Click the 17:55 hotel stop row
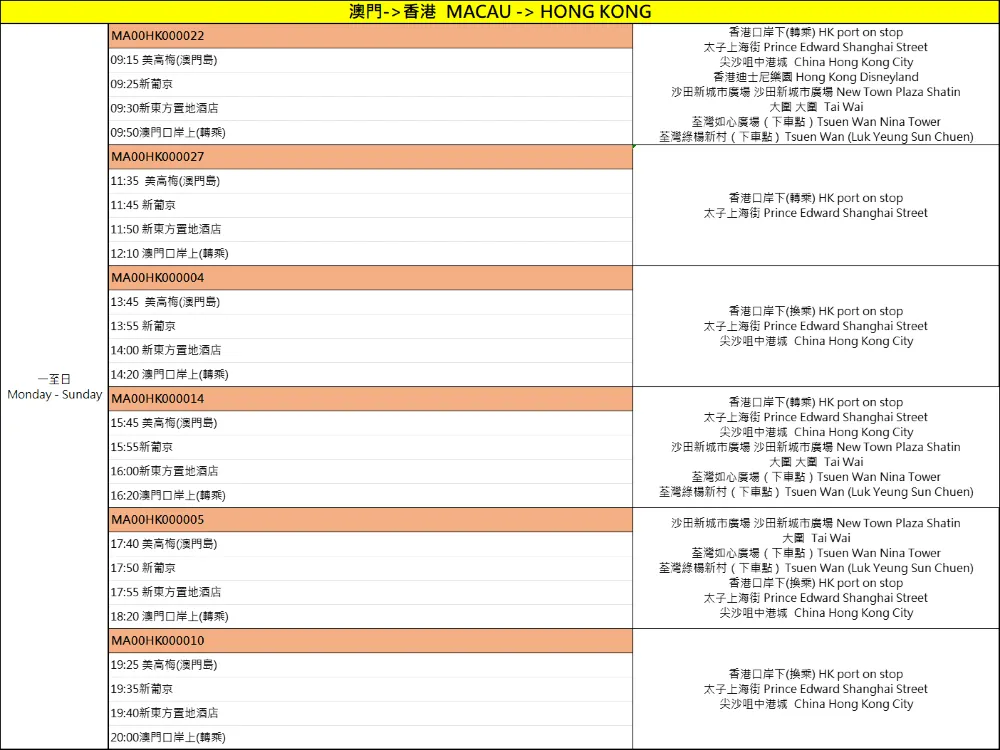1000x750 pixels. point(371,592)
